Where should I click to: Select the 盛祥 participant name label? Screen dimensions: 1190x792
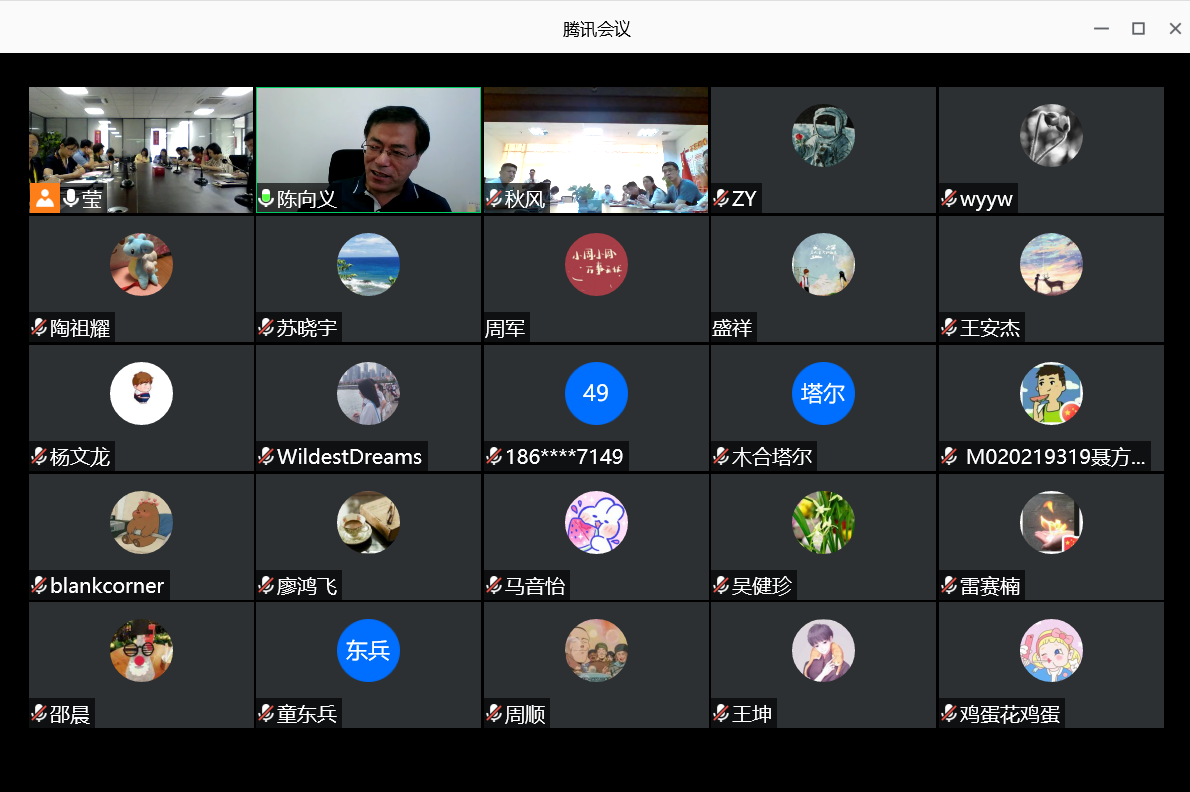[x=732, y=328]
